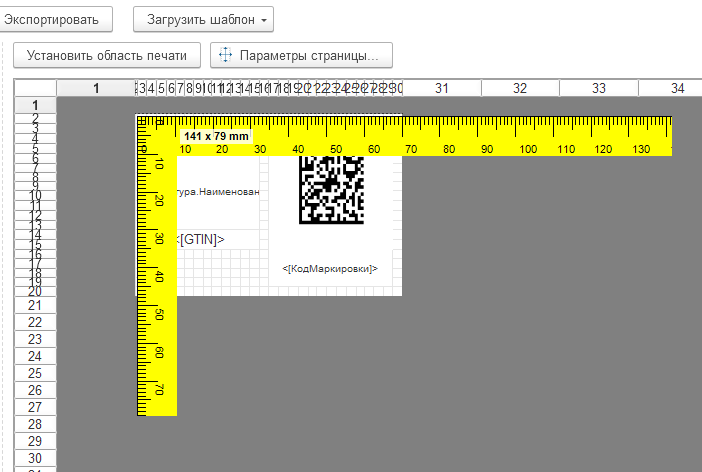Select column header 32
The width and height of the screenshot is (702, 472).
520,88
